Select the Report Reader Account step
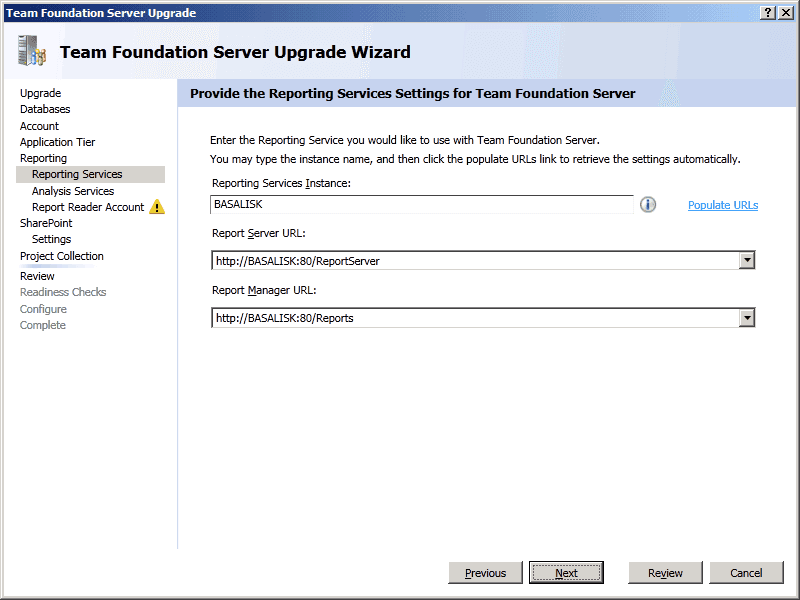Screen dimensions: 800x600 point(88,207)
